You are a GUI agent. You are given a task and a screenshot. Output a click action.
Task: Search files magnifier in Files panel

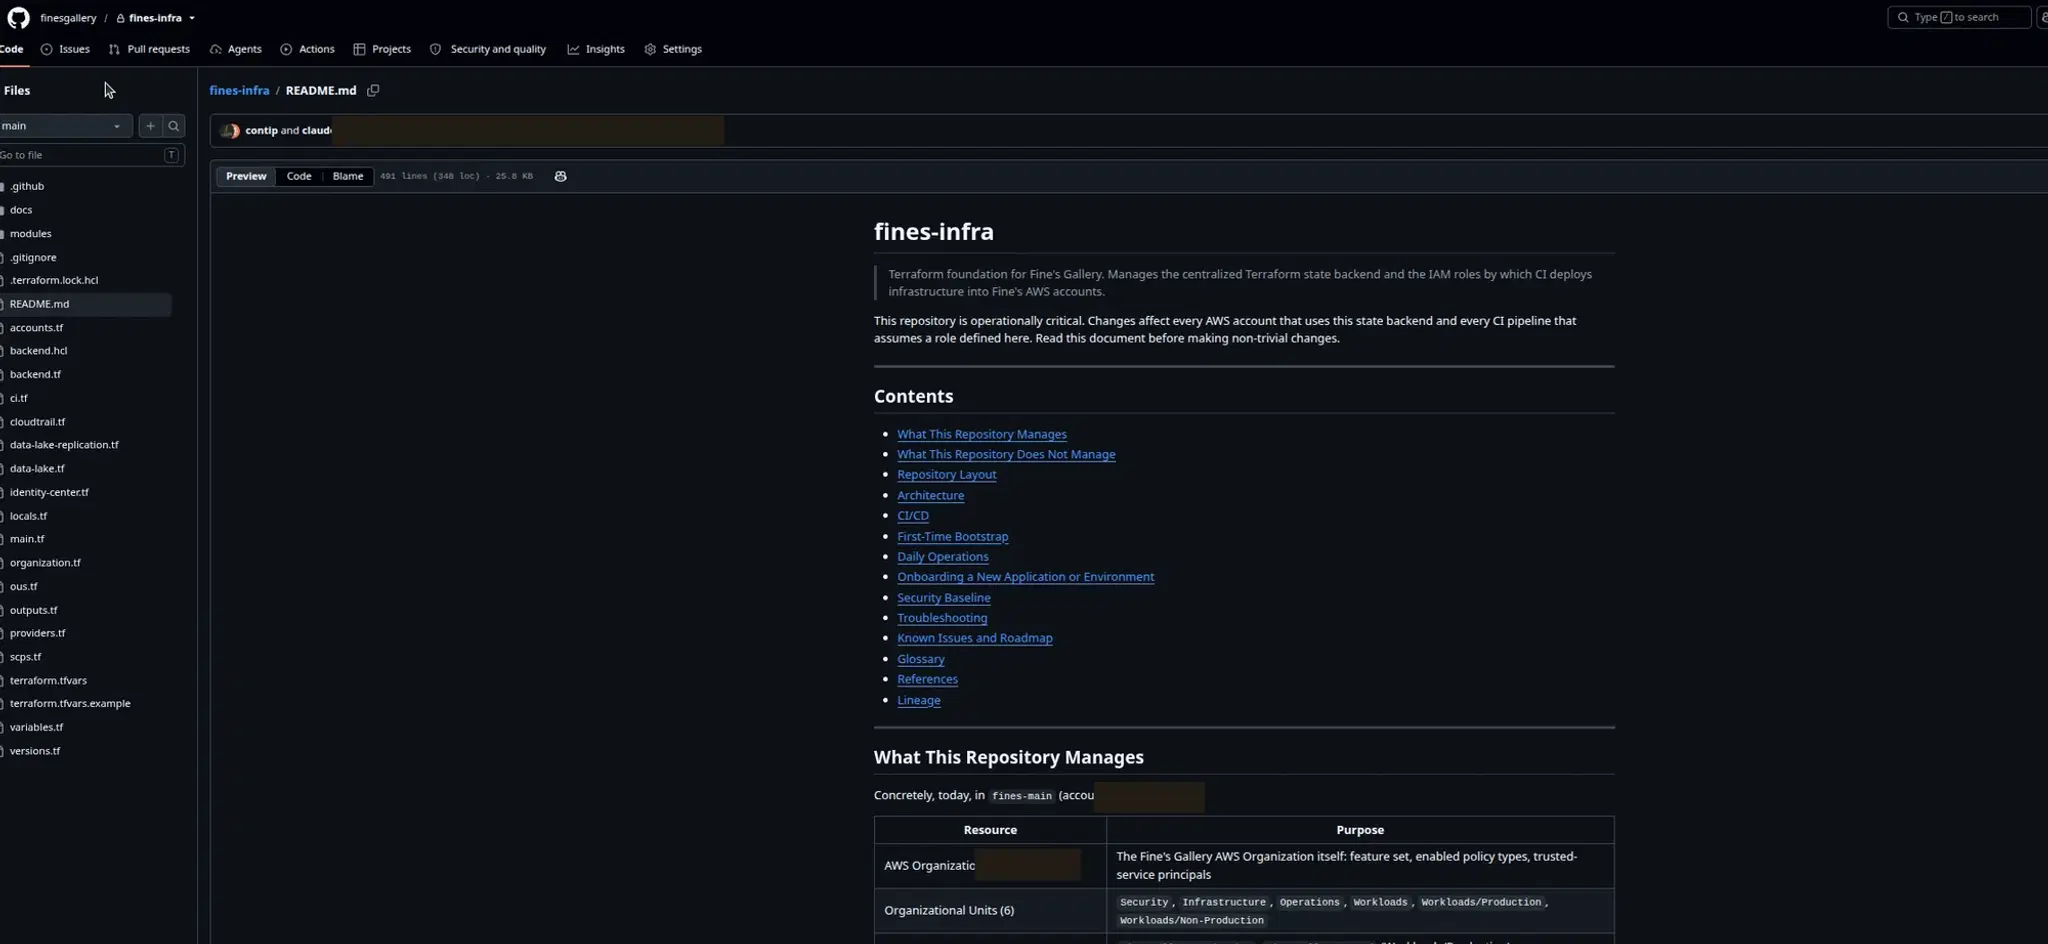point(174,126)
